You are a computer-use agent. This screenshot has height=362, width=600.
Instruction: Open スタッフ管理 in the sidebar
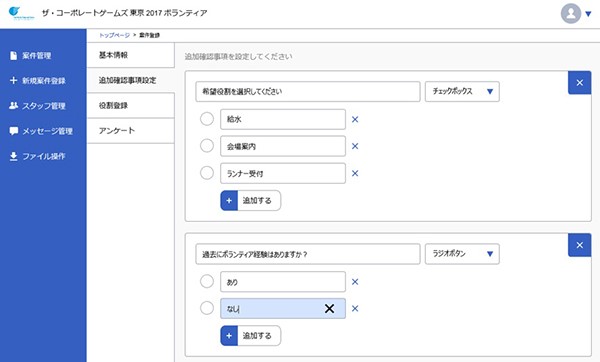(44, 106)
